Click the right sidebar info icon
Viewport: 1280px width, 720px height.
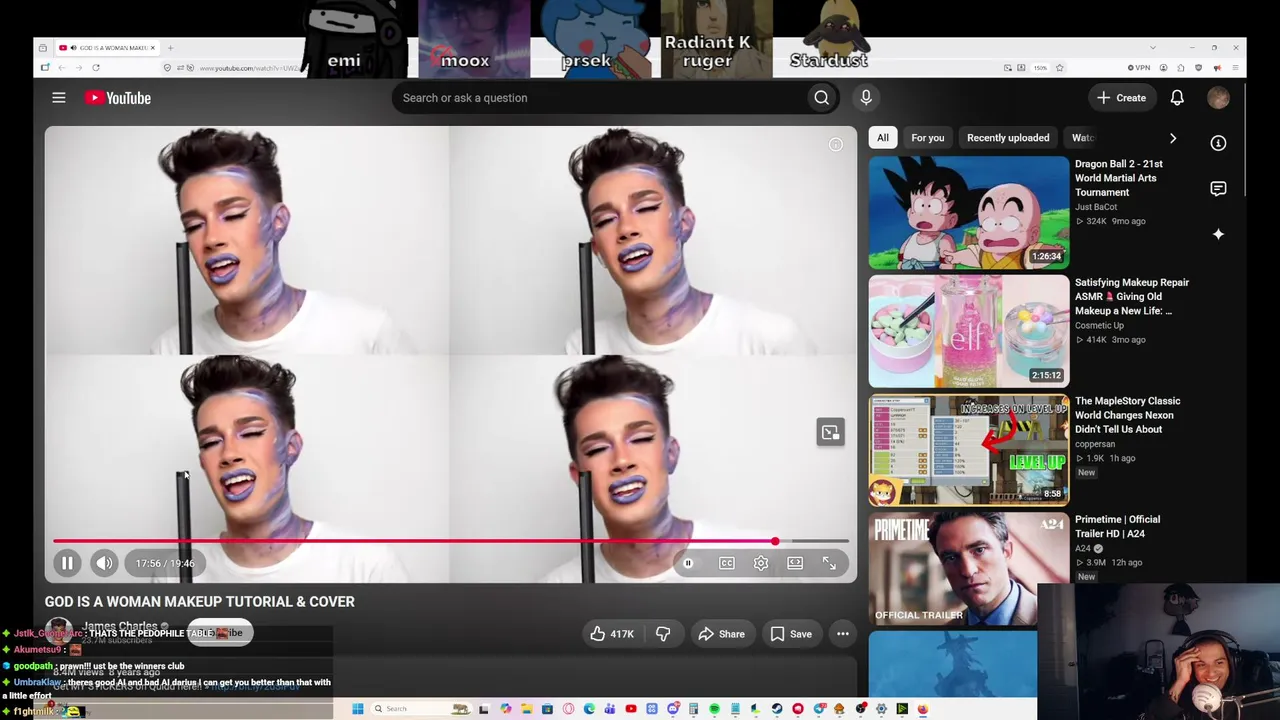(x=1218, y=143)
